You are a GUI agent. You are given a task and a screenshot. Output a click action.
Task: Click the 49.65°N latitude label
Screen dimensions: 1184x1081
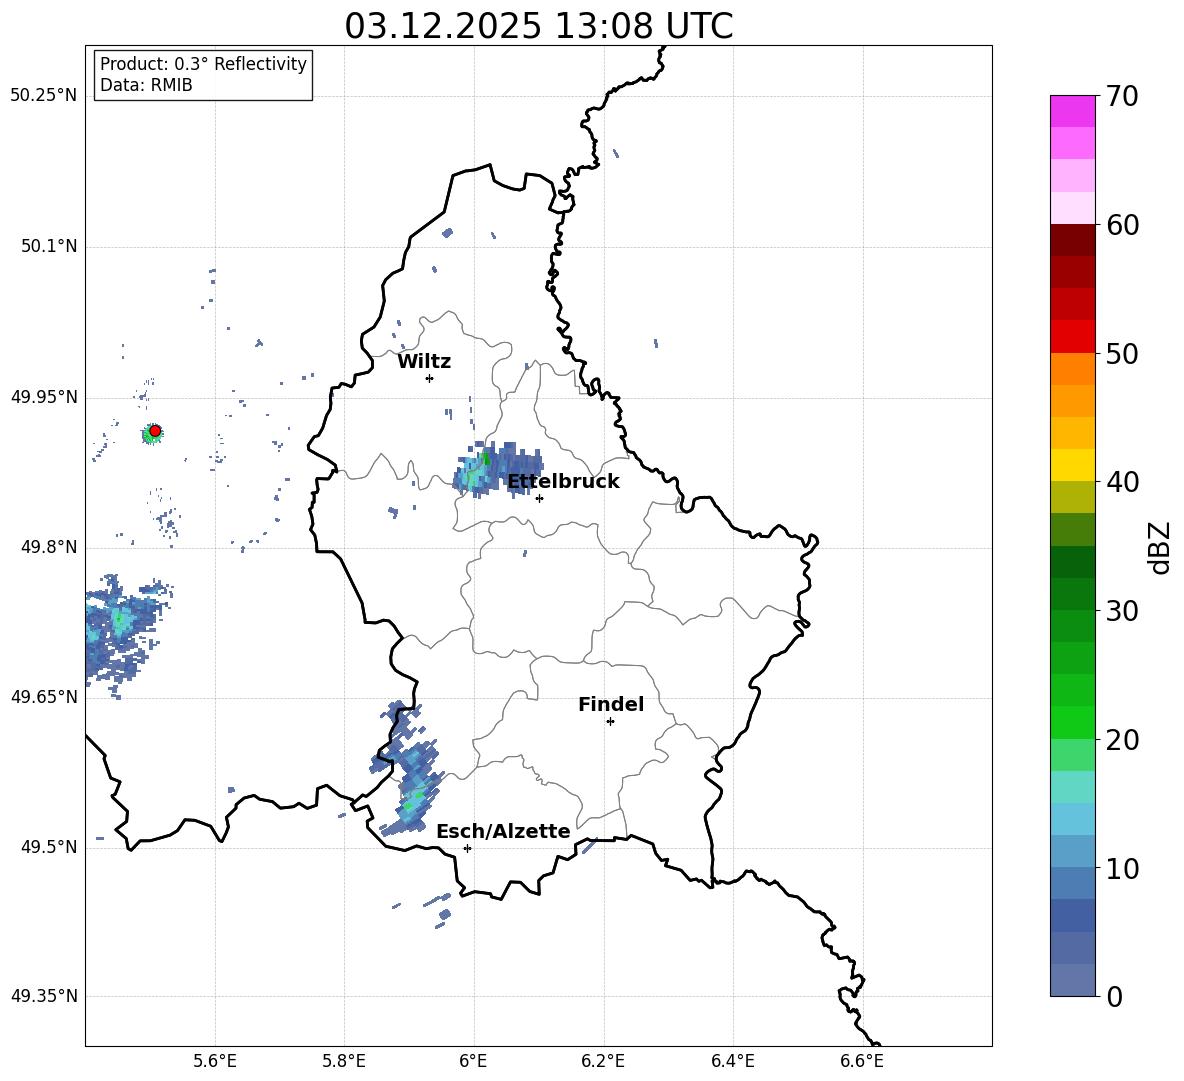[44, 697]
